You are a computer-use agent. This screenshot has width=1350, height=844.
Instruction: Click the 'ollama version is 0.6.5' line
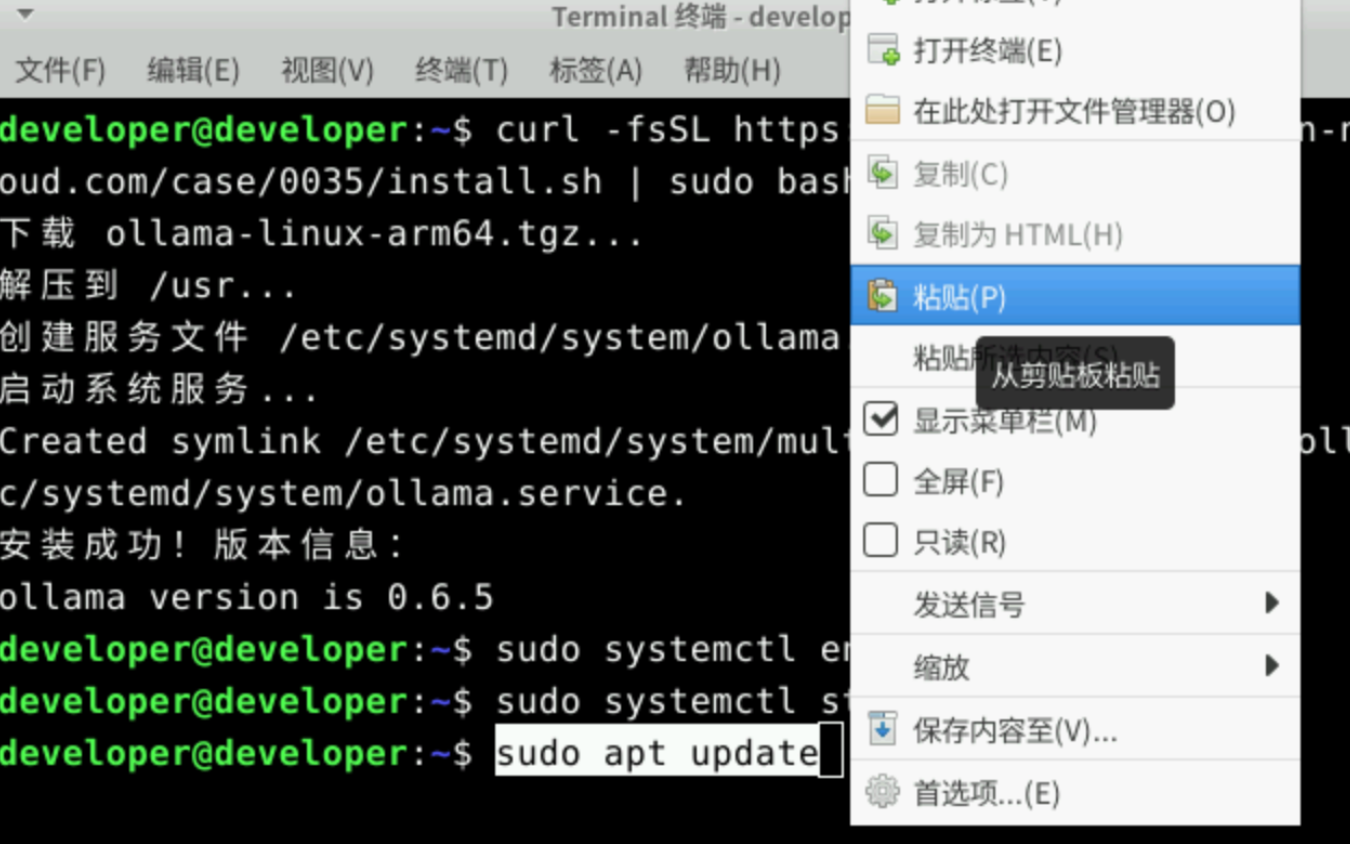click(x=247, y=597)
